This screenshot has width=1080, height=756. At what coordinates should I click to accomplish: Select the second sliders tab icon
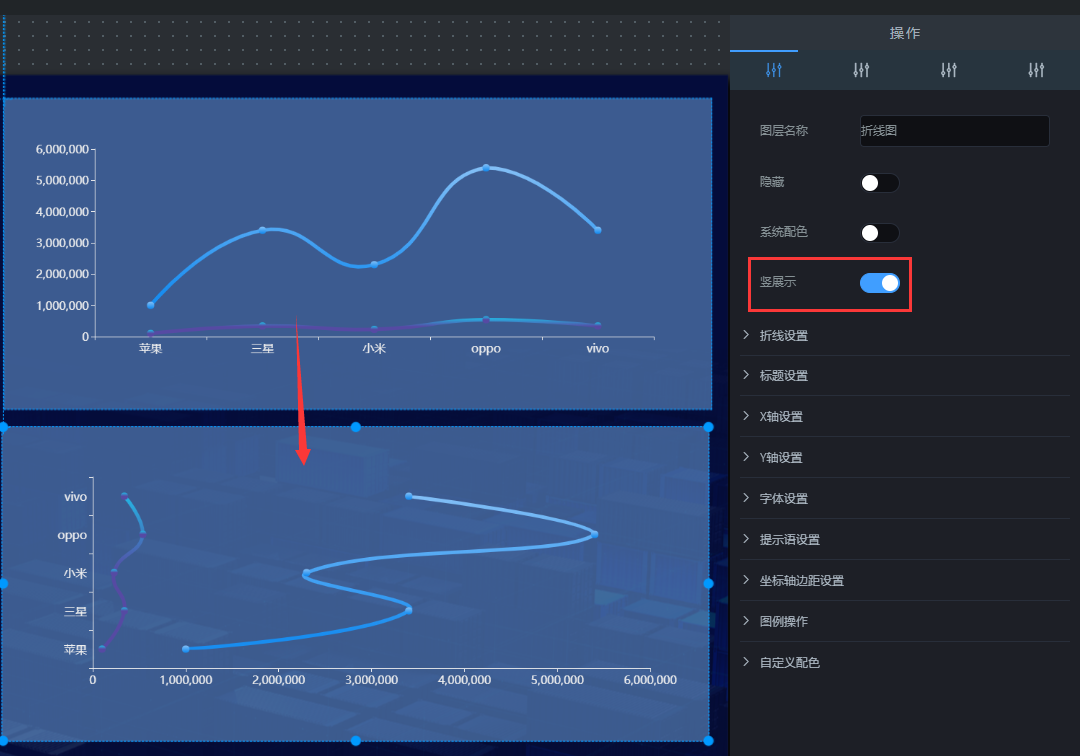point(861,70)
